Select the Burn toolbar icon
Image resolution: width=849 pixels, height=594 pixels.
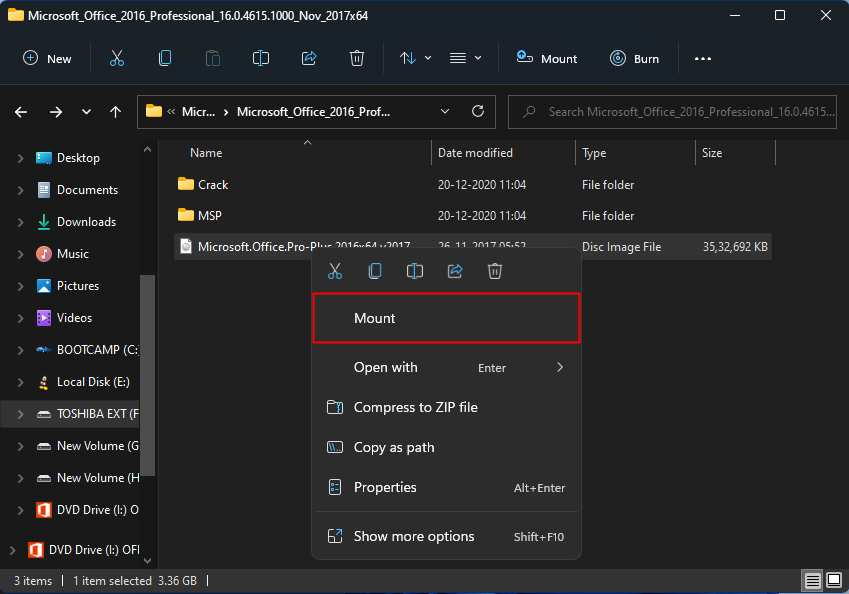(x=634, y=59)
